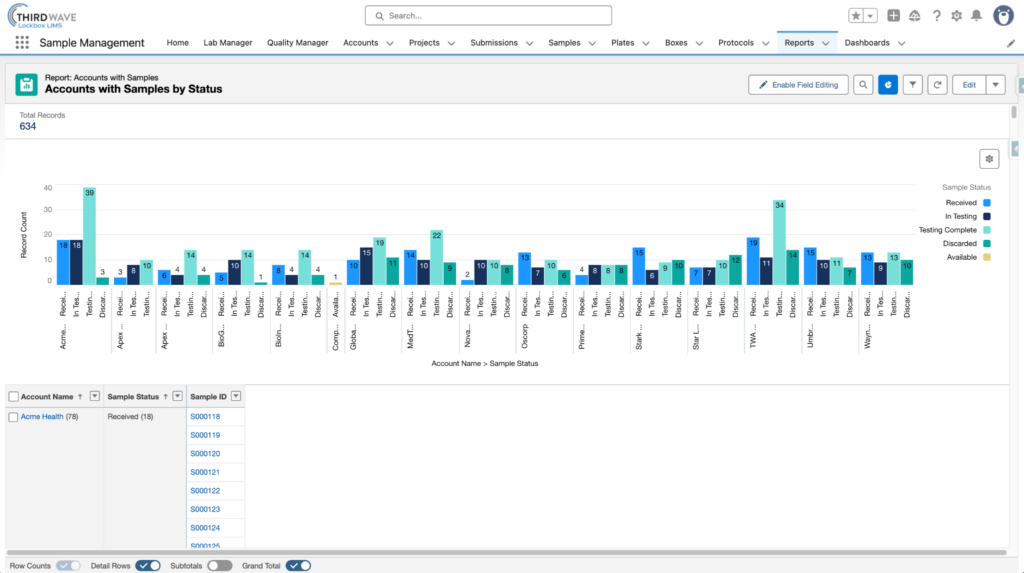Expand the Reports tab chevron
Image resolution: width=1024 pixels, height=573 pixels.
[825, 43]
